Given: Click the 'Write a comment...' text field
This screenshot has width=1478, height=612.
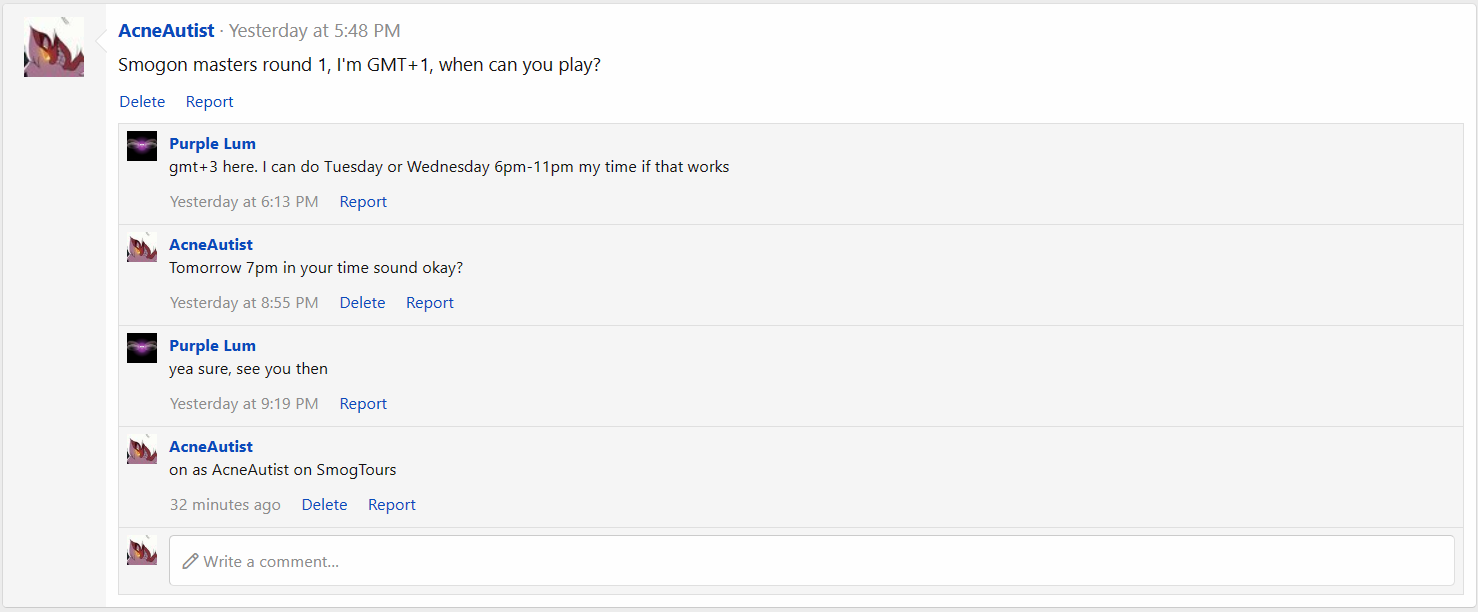Looking at the screenshot, I should coord(811,561).
